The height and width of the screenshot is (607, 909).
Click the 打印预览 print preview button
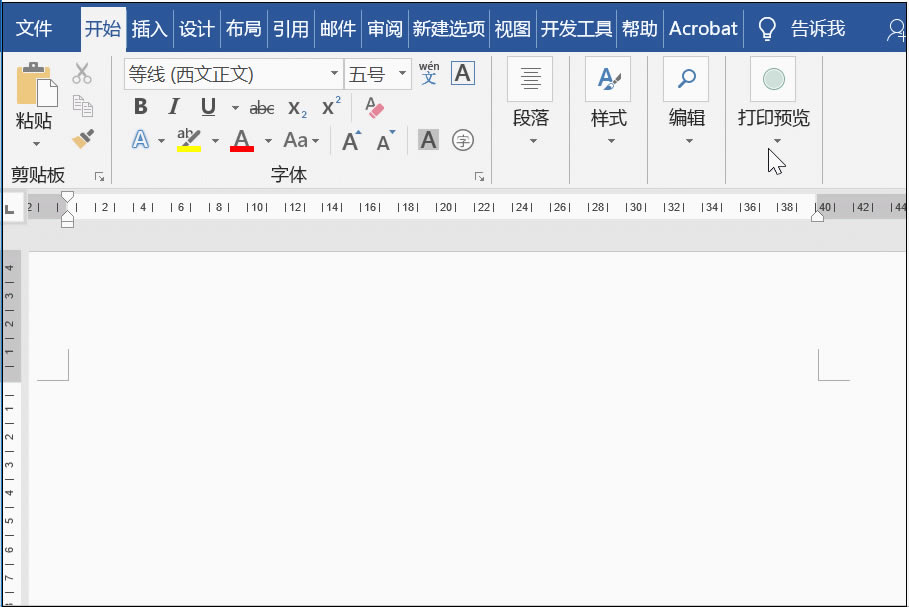[x=773, y=101]
